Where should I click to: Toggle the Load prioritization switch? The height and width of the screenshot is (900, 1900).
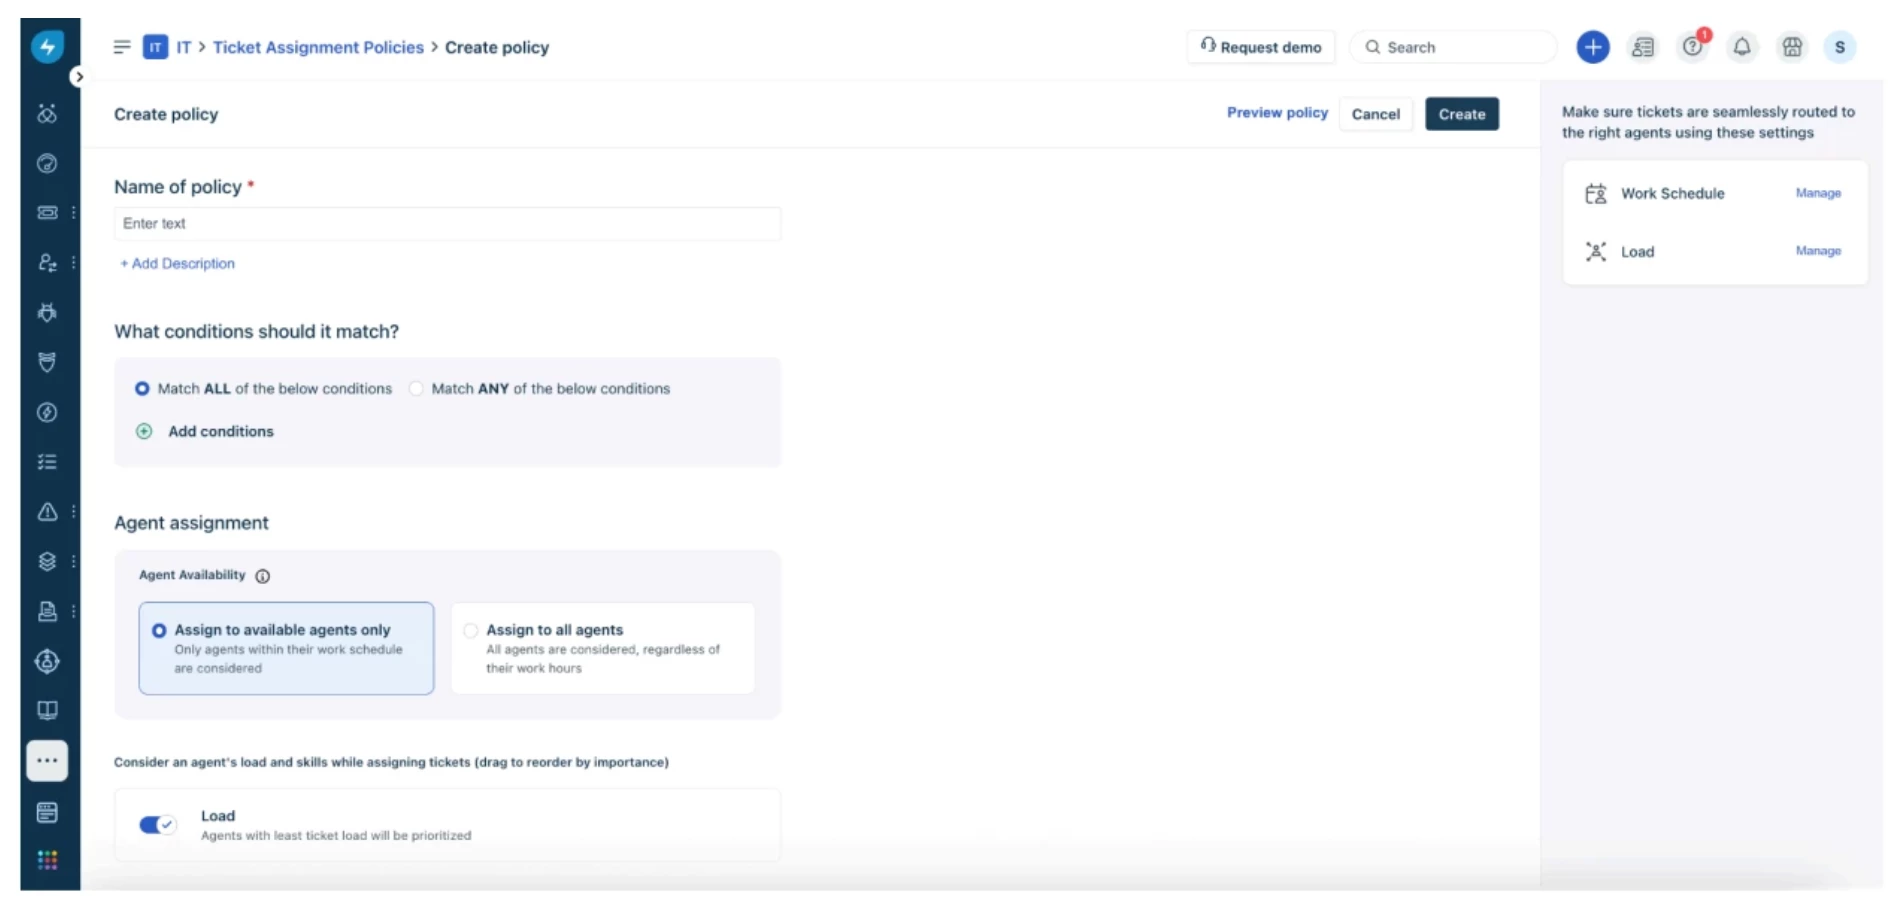(158, 825)
